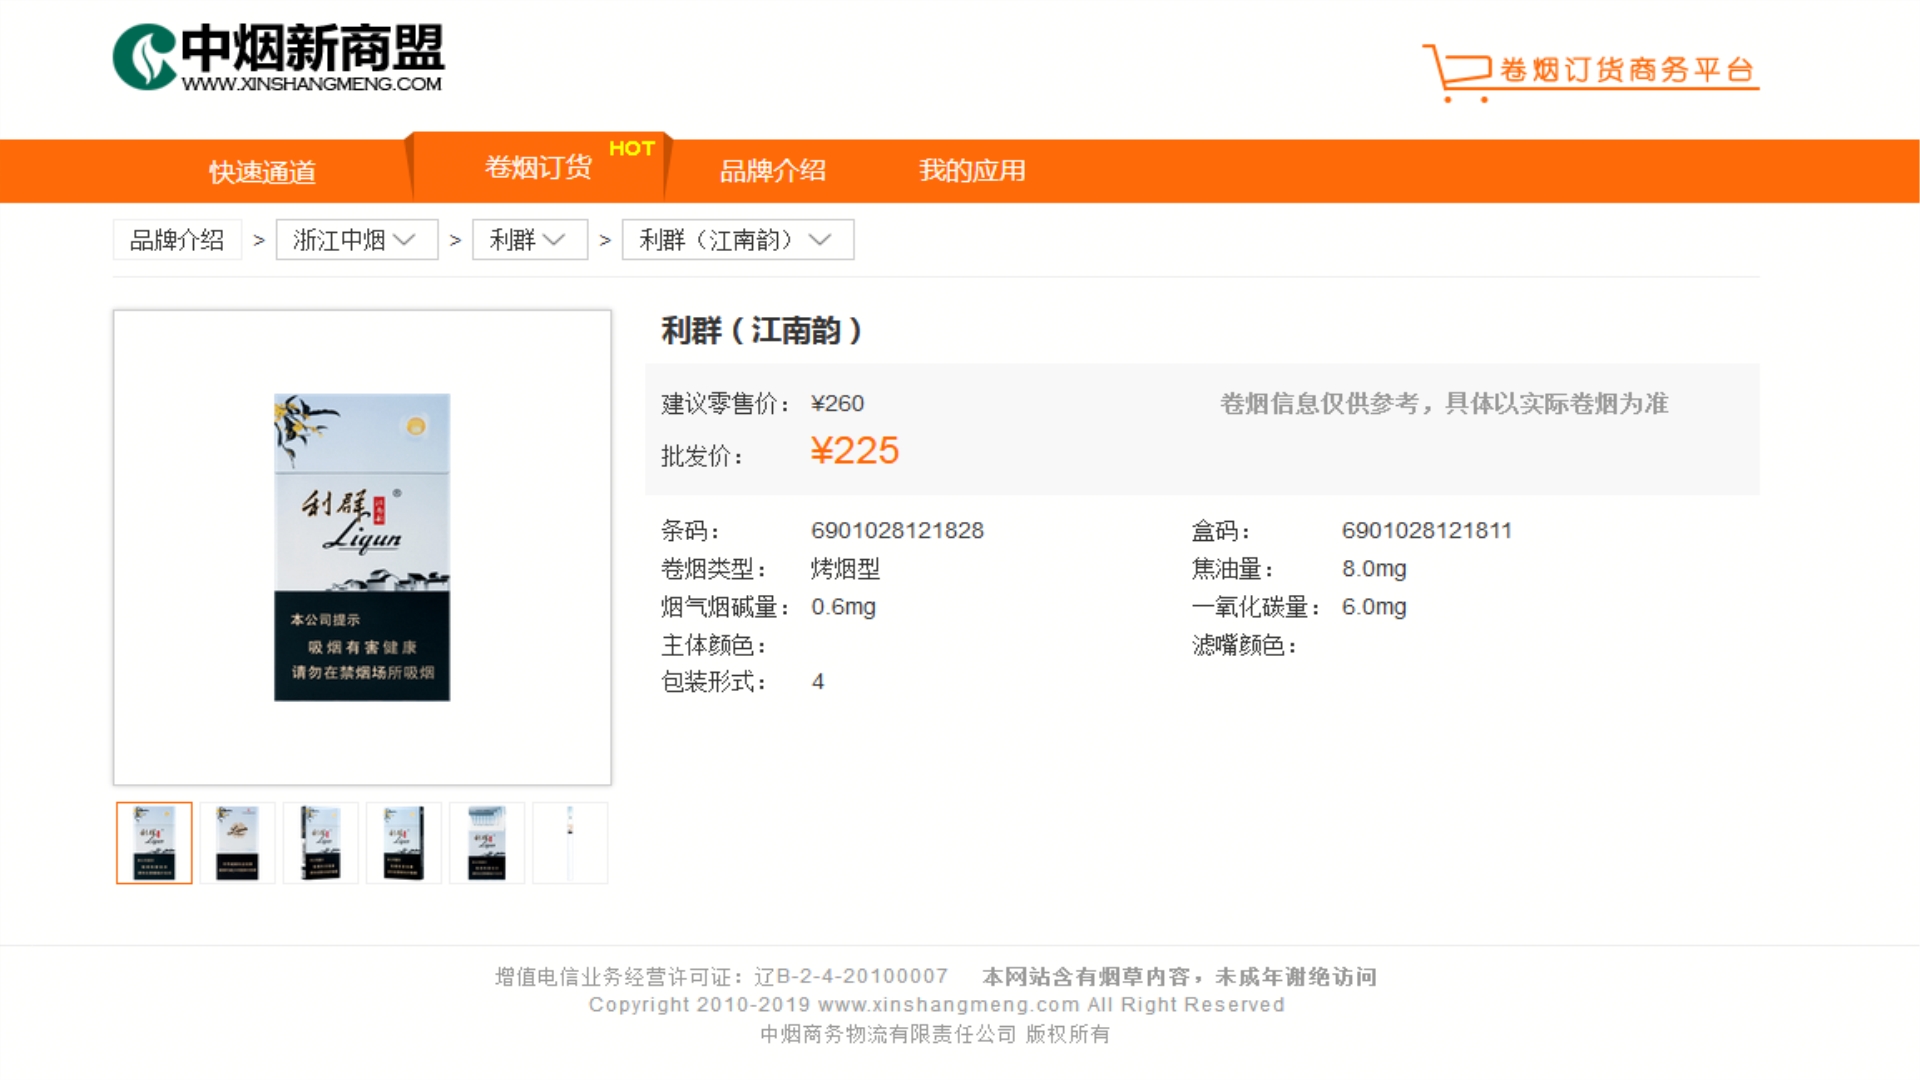Open the 品牌介绍 navigation item

click(773, 171)
